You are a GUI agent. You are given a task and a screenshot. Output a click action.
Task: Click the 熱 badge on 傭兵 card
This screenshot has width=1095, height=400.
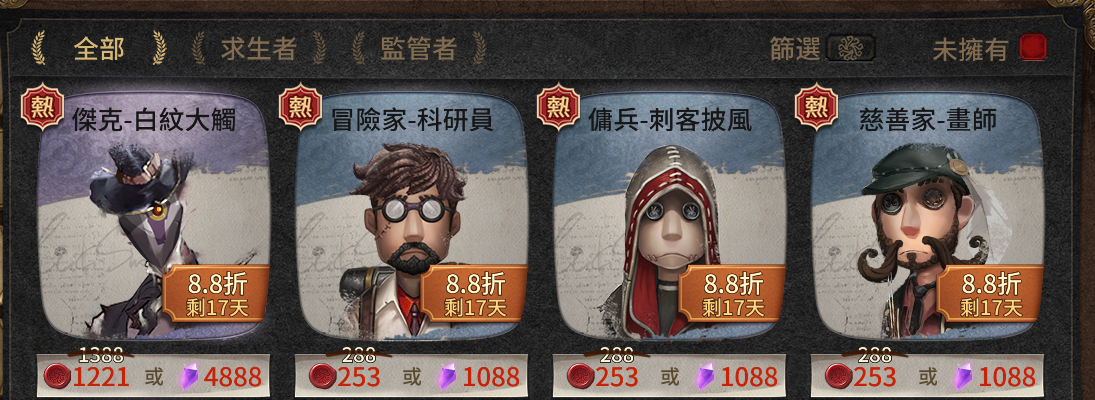pos(558,106)
